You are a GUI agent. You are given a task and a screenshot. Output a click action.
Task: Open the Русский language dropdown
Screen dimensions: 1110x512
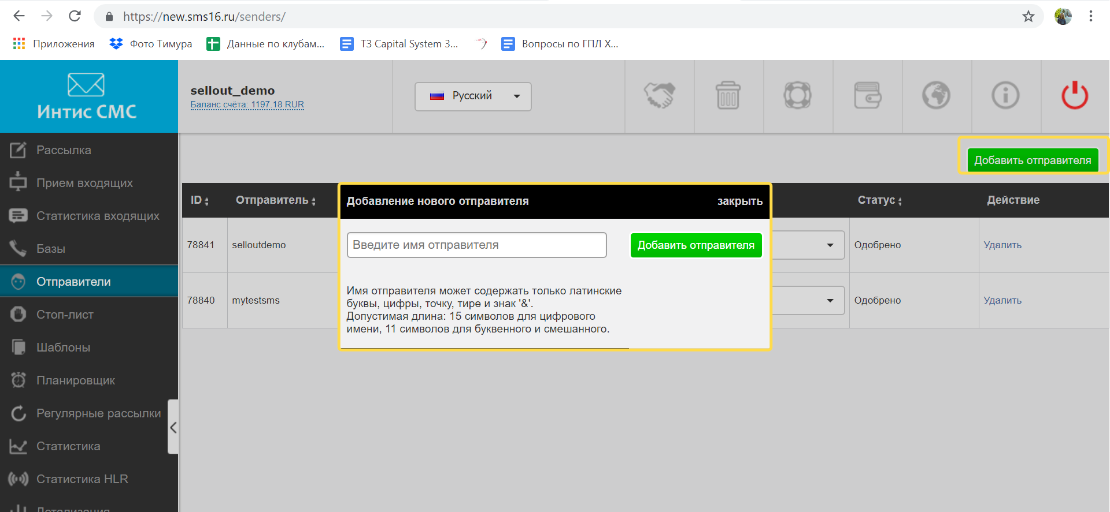(x=473, y=96)
